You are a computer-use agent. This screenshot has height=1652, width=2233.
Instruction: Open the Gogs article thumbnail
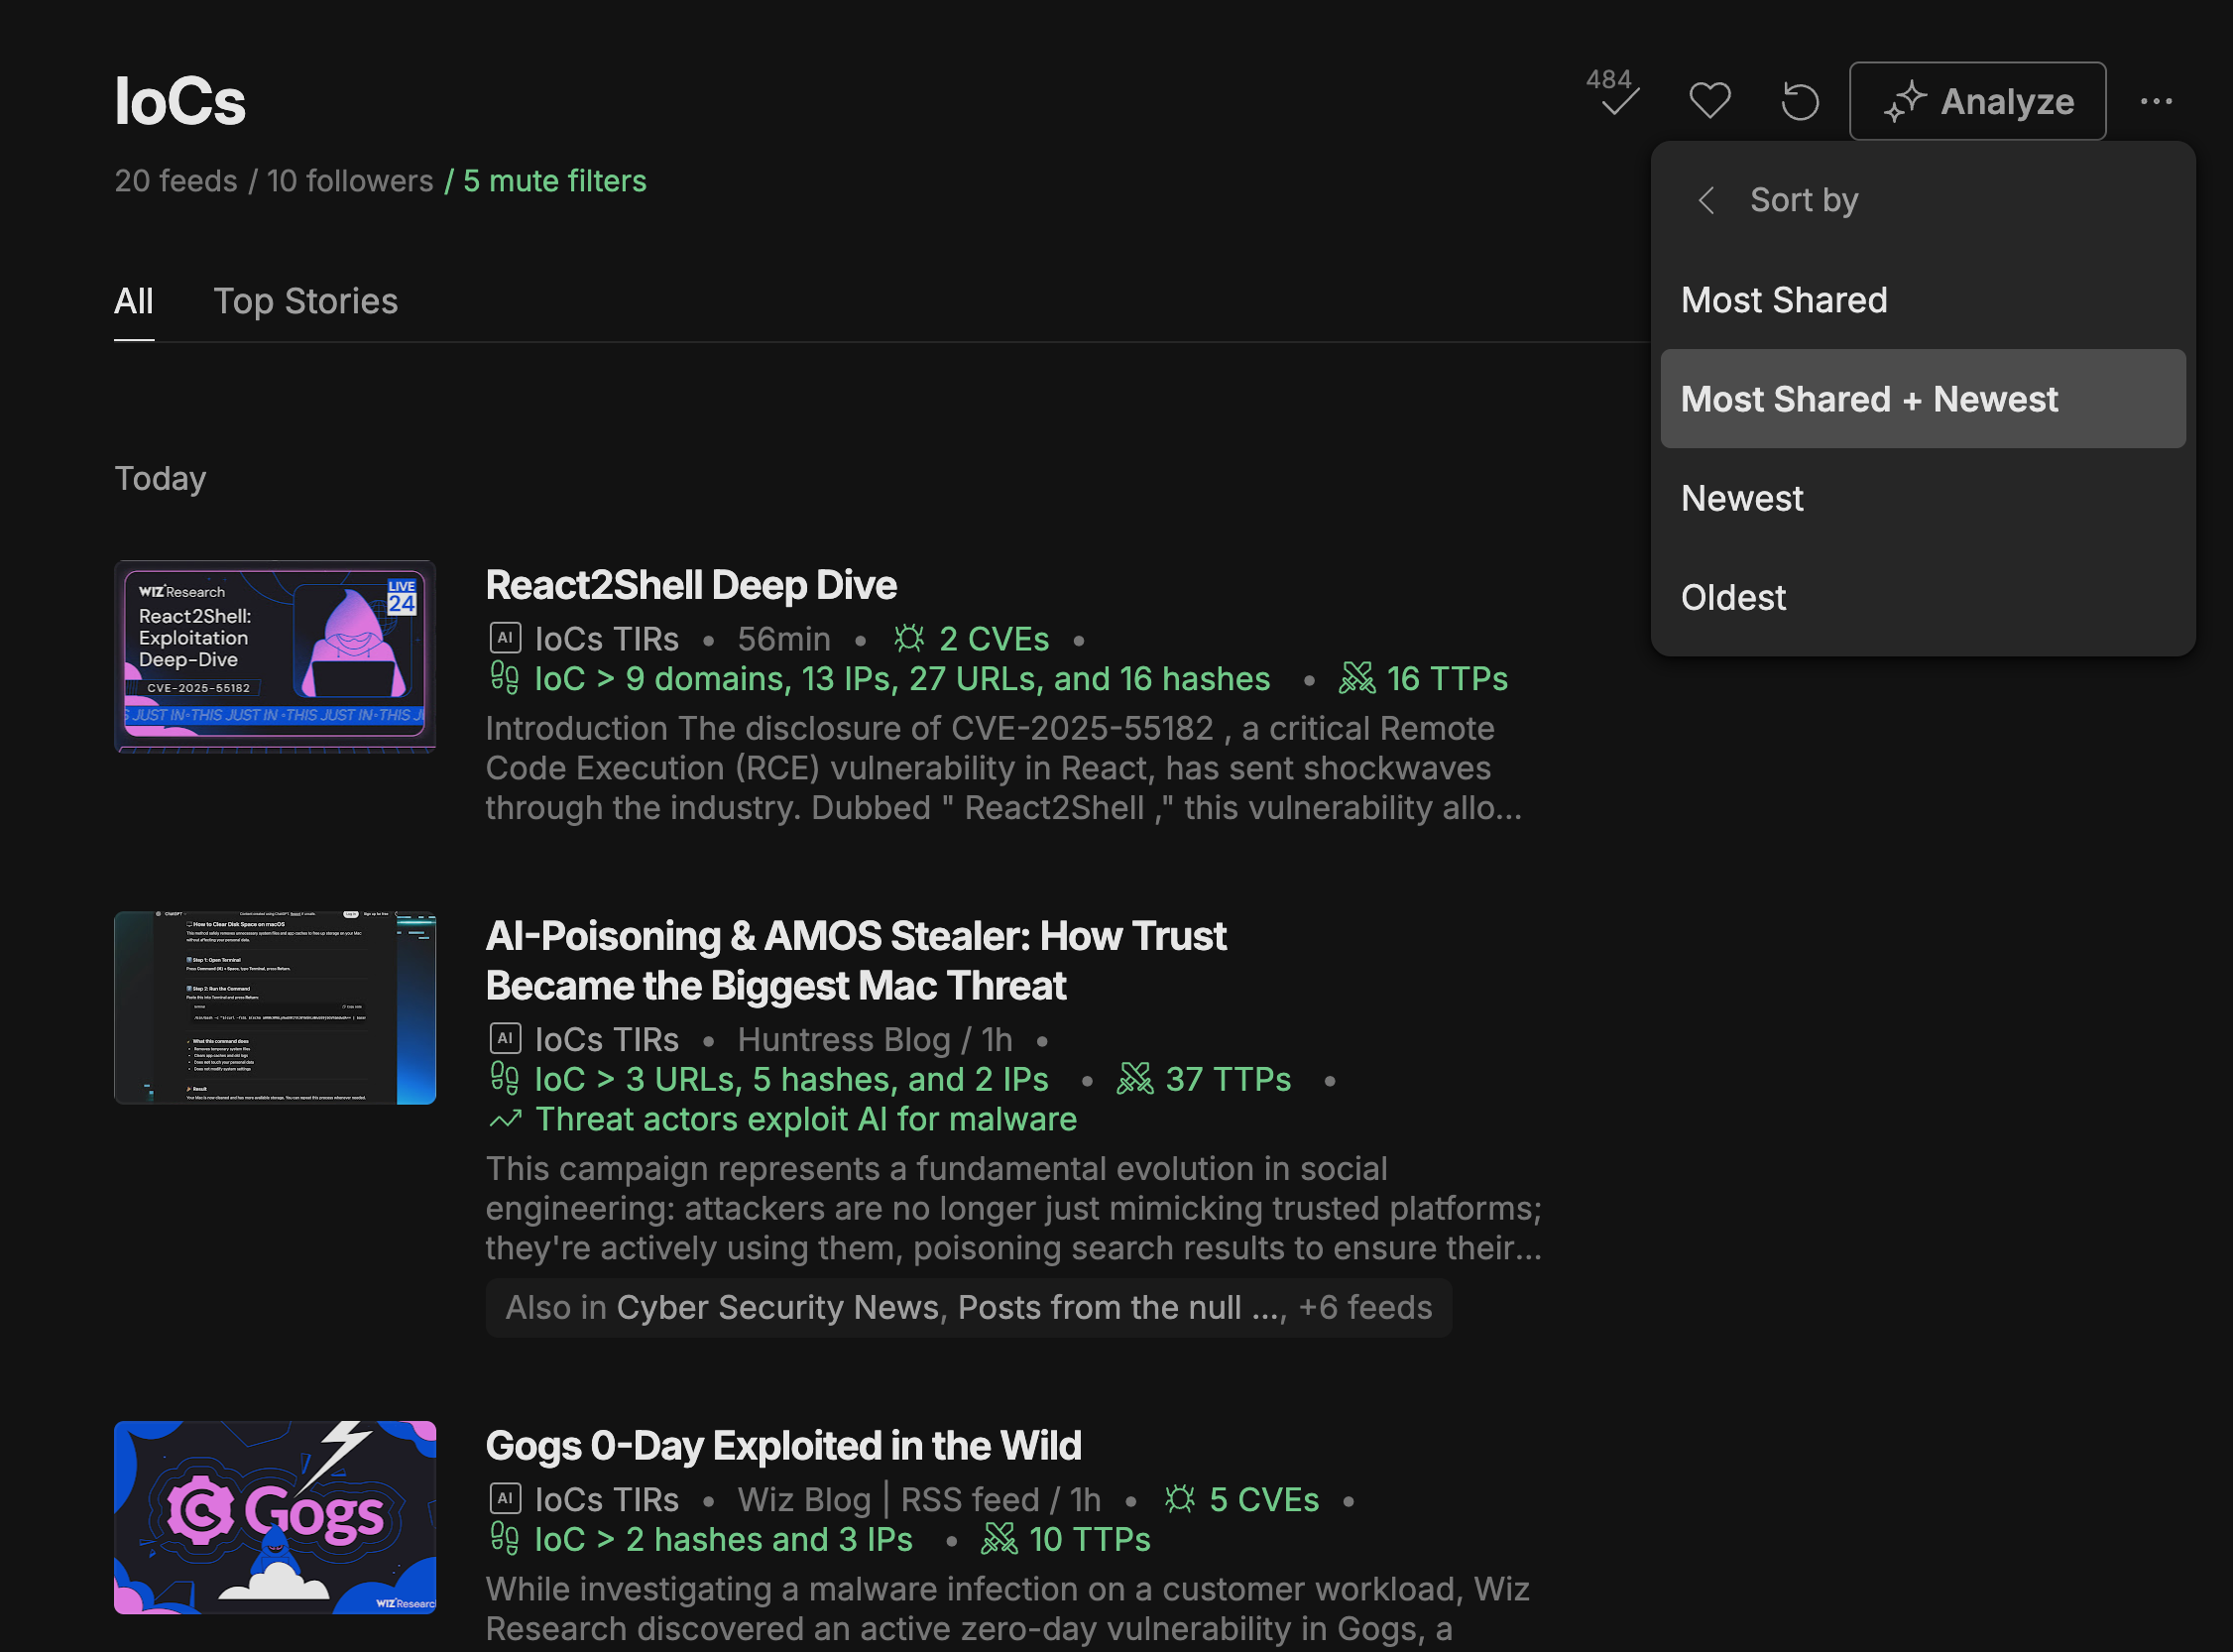tap(275, 1517)
